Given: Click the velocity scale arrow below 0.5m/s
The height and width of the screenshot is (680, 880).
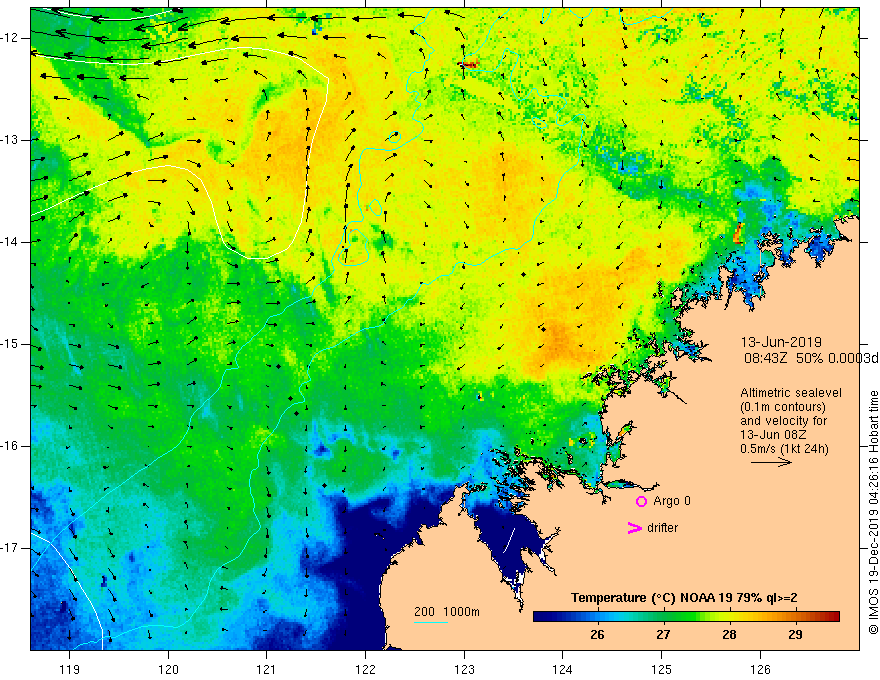Looking at the screenshot, I should 771,462.
